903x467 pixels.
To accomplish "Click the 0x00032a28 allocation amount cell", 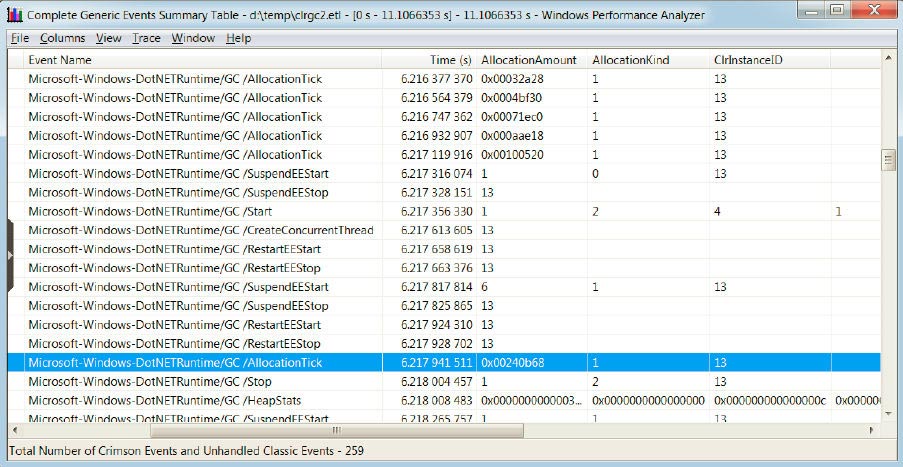I will (x=512, y=79).
